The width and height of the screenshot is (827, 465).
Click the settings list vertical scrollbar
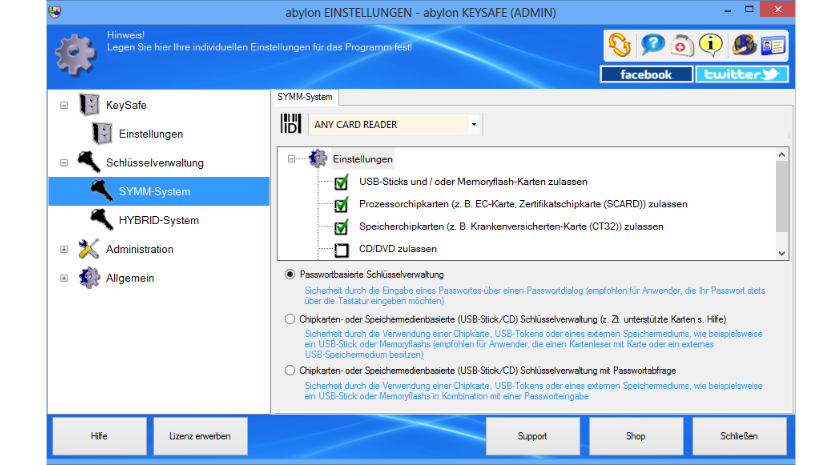point(782,203)
